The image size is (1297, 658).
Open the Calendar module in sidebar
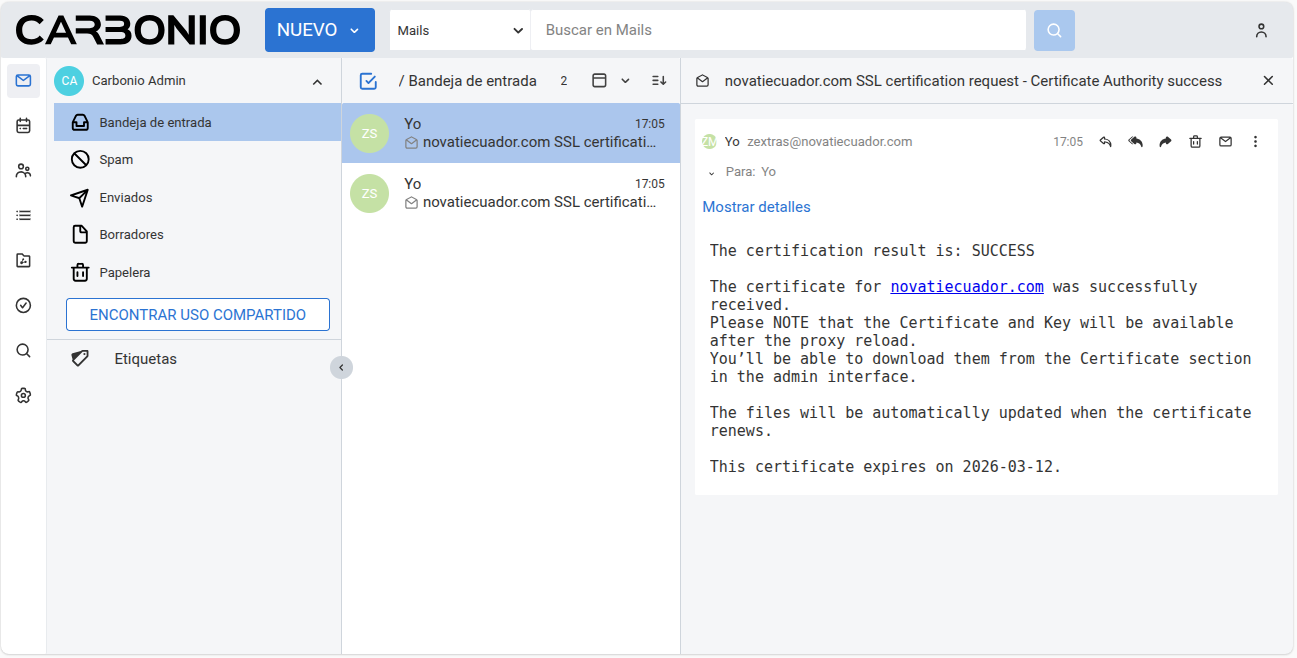click(x=23, y=126)
